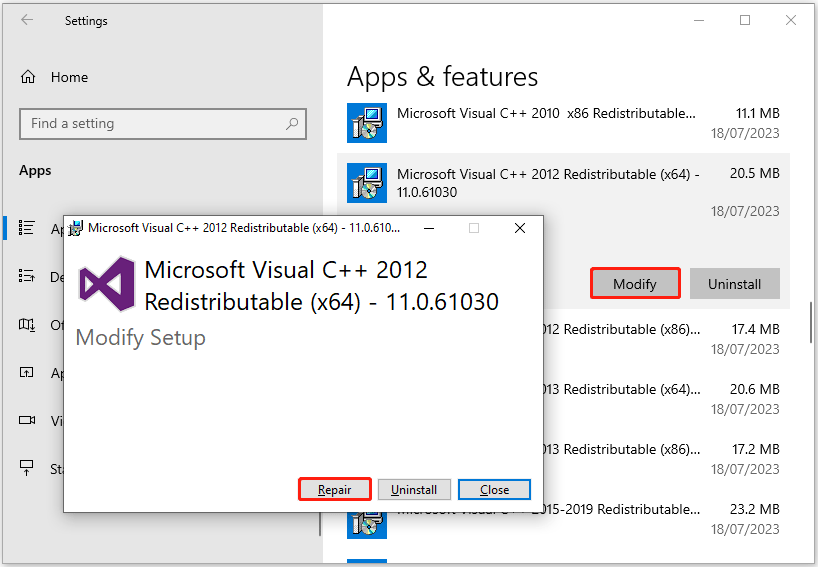
Task: Click the Apps section heading
Action: pos(35,171)
